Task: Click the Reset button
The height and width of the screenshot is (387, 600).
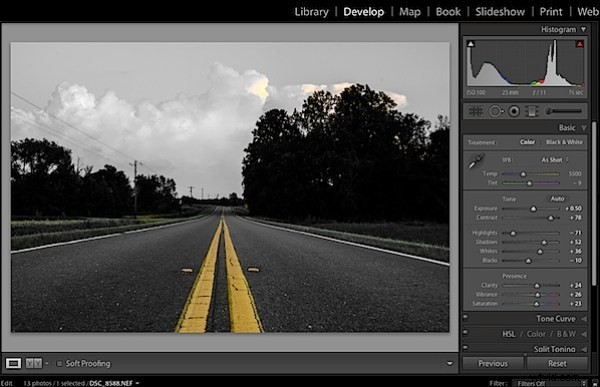Action: tap(557, 363)
